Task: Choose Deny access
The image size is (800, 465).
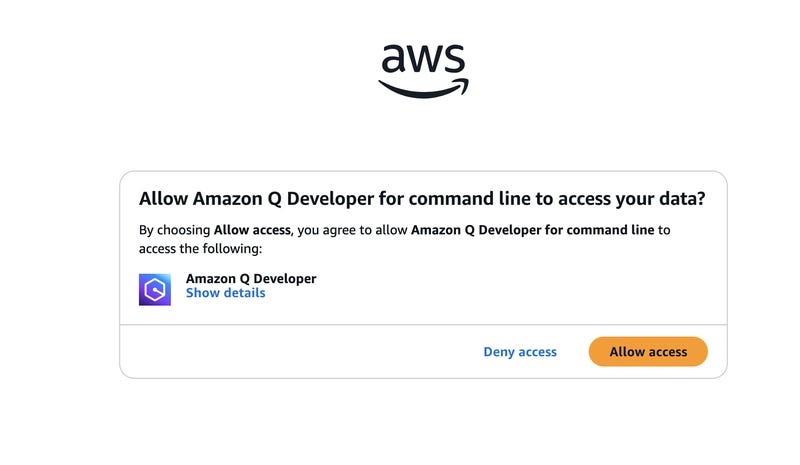Action: point(520,352)
